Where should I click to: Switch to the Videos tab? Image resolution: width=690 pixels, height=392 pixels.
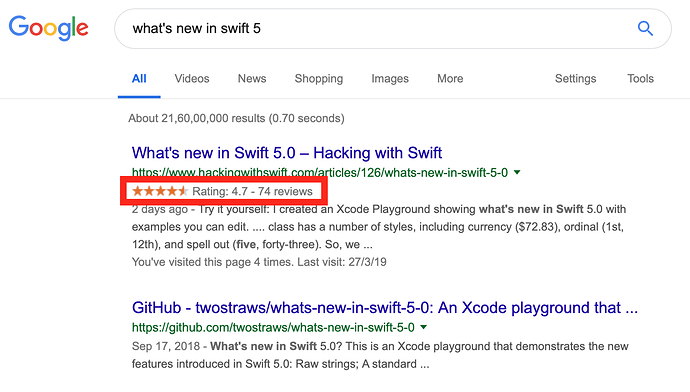coord(192,79)
